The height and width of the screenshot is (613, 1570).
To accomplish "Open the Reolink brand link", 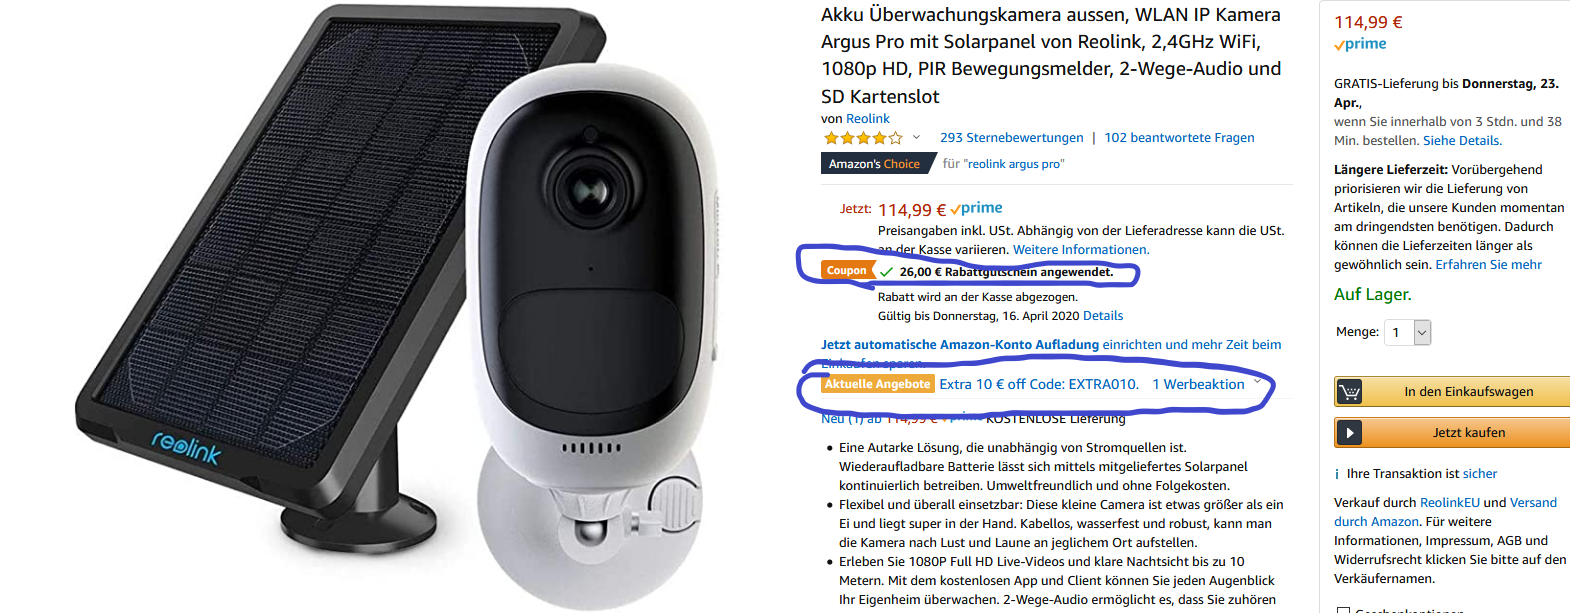I will point(867,119).
